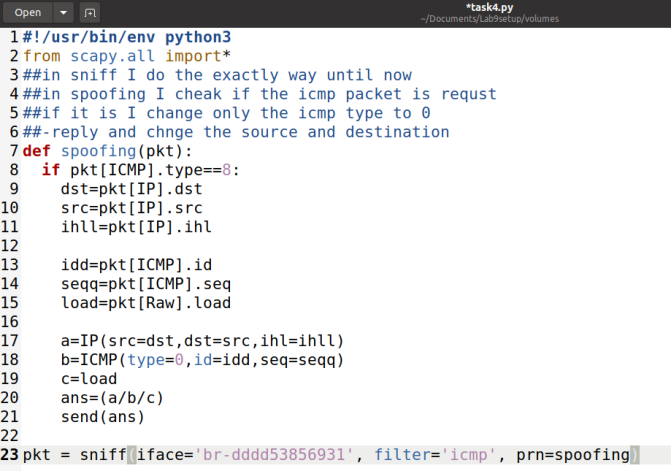The width and height of the screenshot is (672, 472).
Task: Click the line 'send(ans)'
Action: 103,416
